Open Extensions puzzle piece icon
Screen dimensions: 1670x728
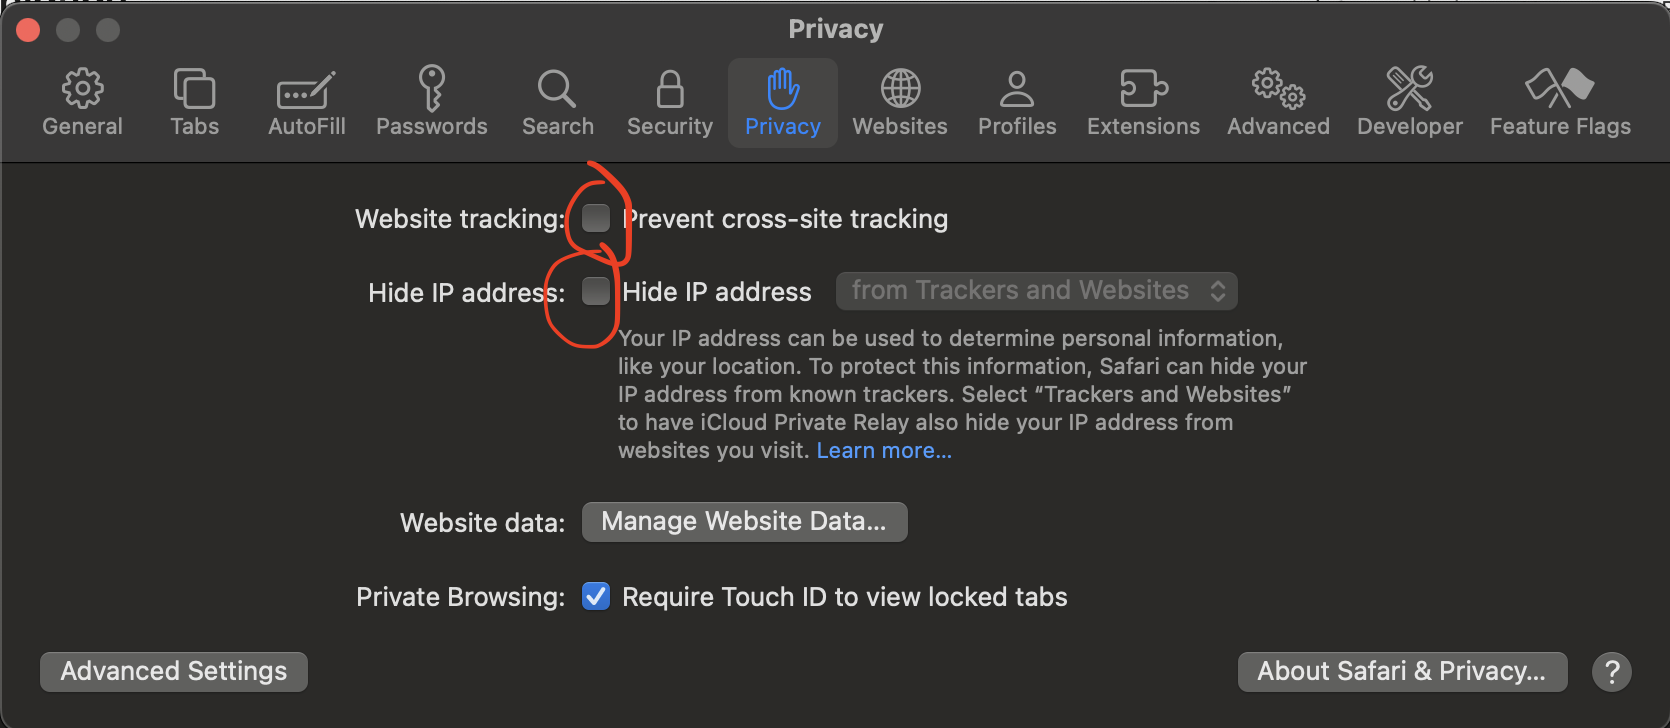click(1143, 90)
